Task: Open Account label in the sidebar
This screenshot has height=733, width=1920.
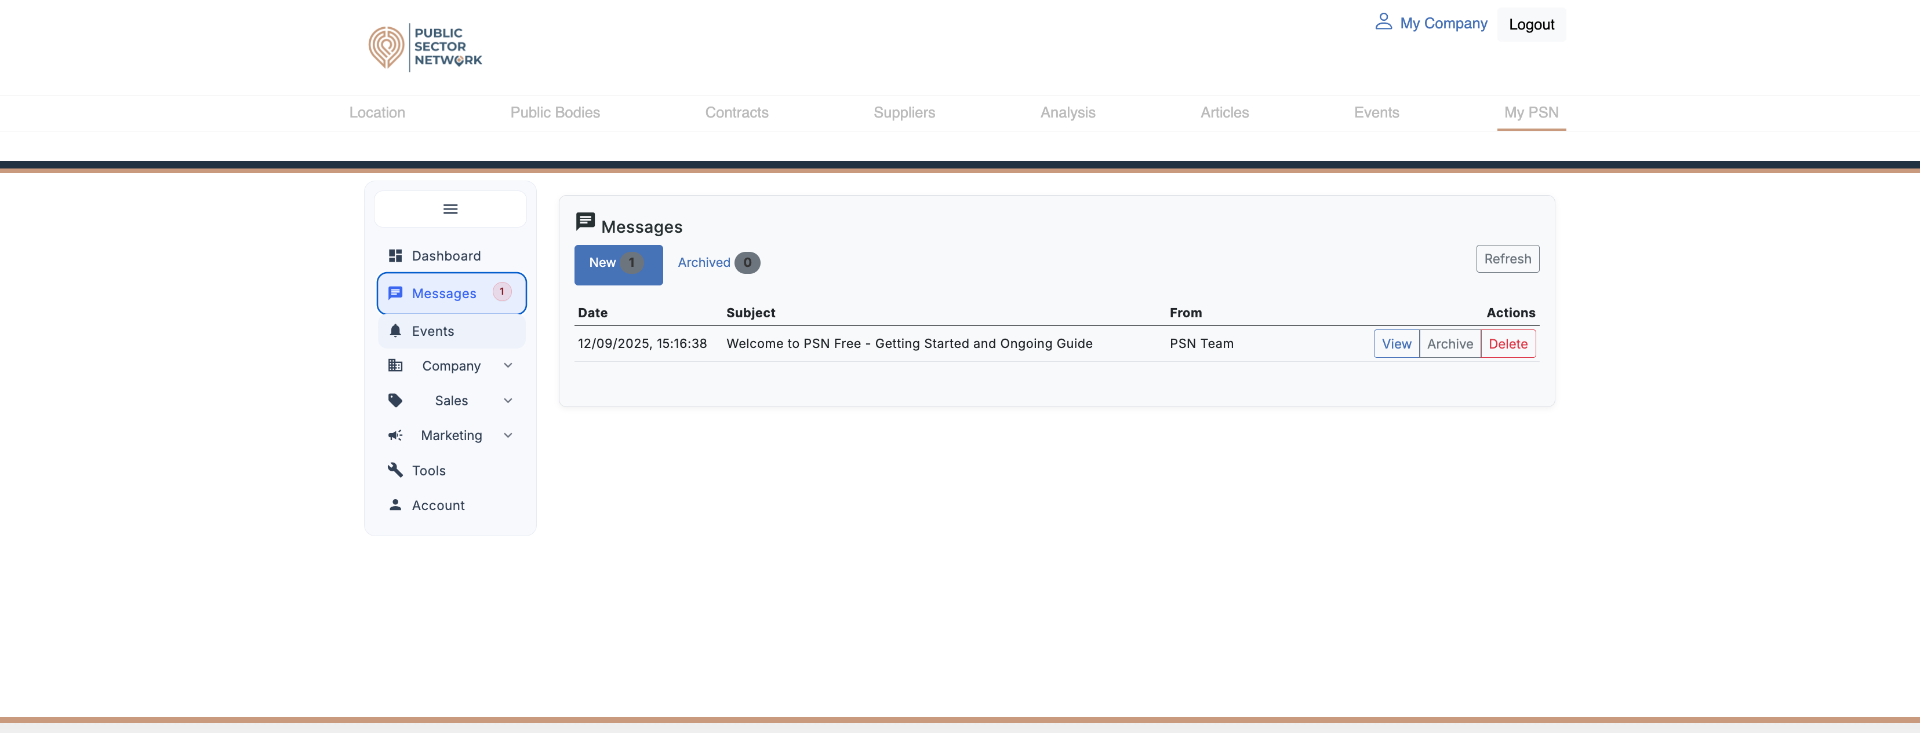Action: point(438,506)
